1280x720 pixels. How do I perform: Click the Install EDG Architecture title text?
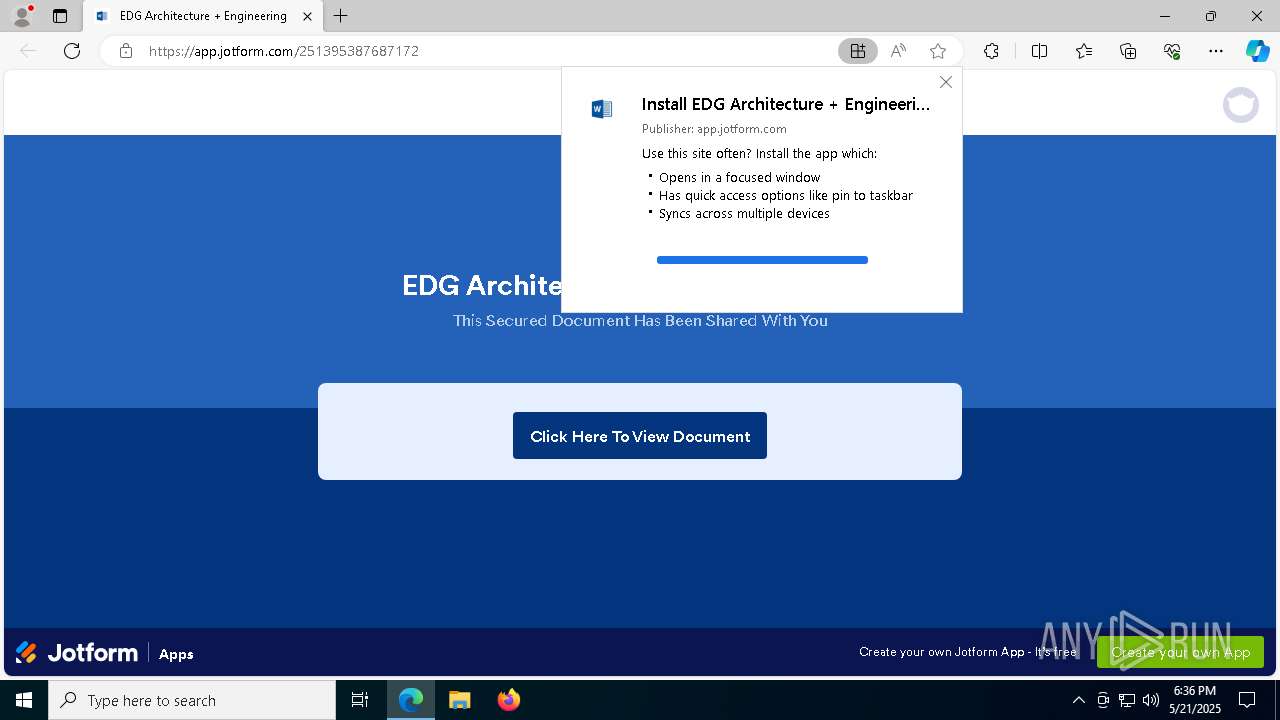tap(786, 104)
